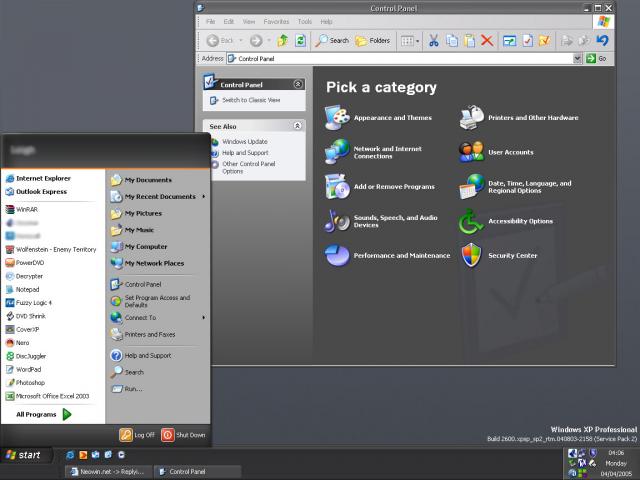The height and width of the screenshot is (480, 640).
Task: Open the Edit menu
Action: click(x=229, y=21)
